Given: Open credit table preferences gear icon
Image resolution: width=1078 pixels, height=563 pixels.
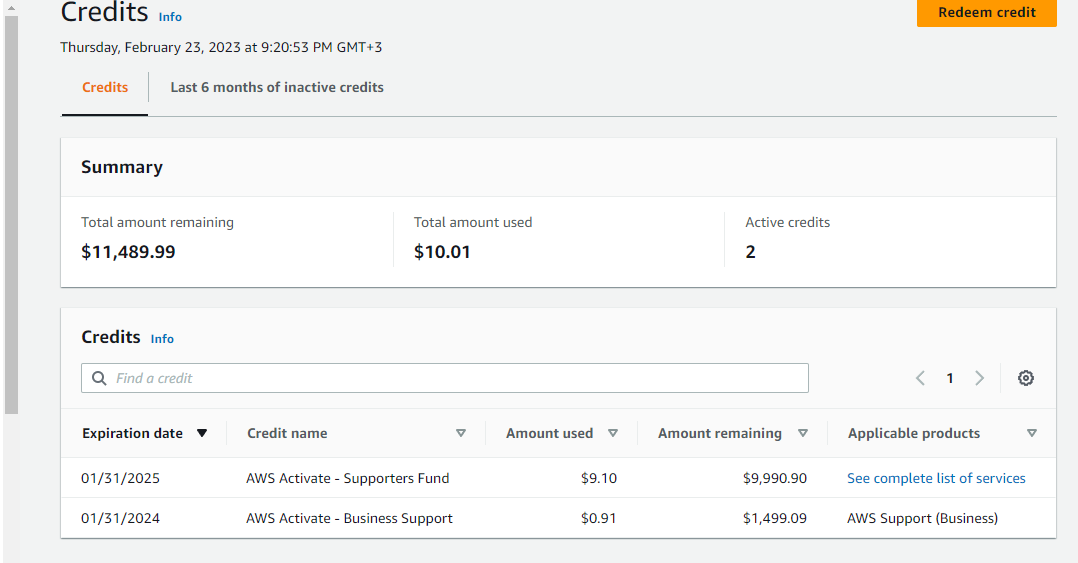Looking at the screenshot, I should point(1026,378).
